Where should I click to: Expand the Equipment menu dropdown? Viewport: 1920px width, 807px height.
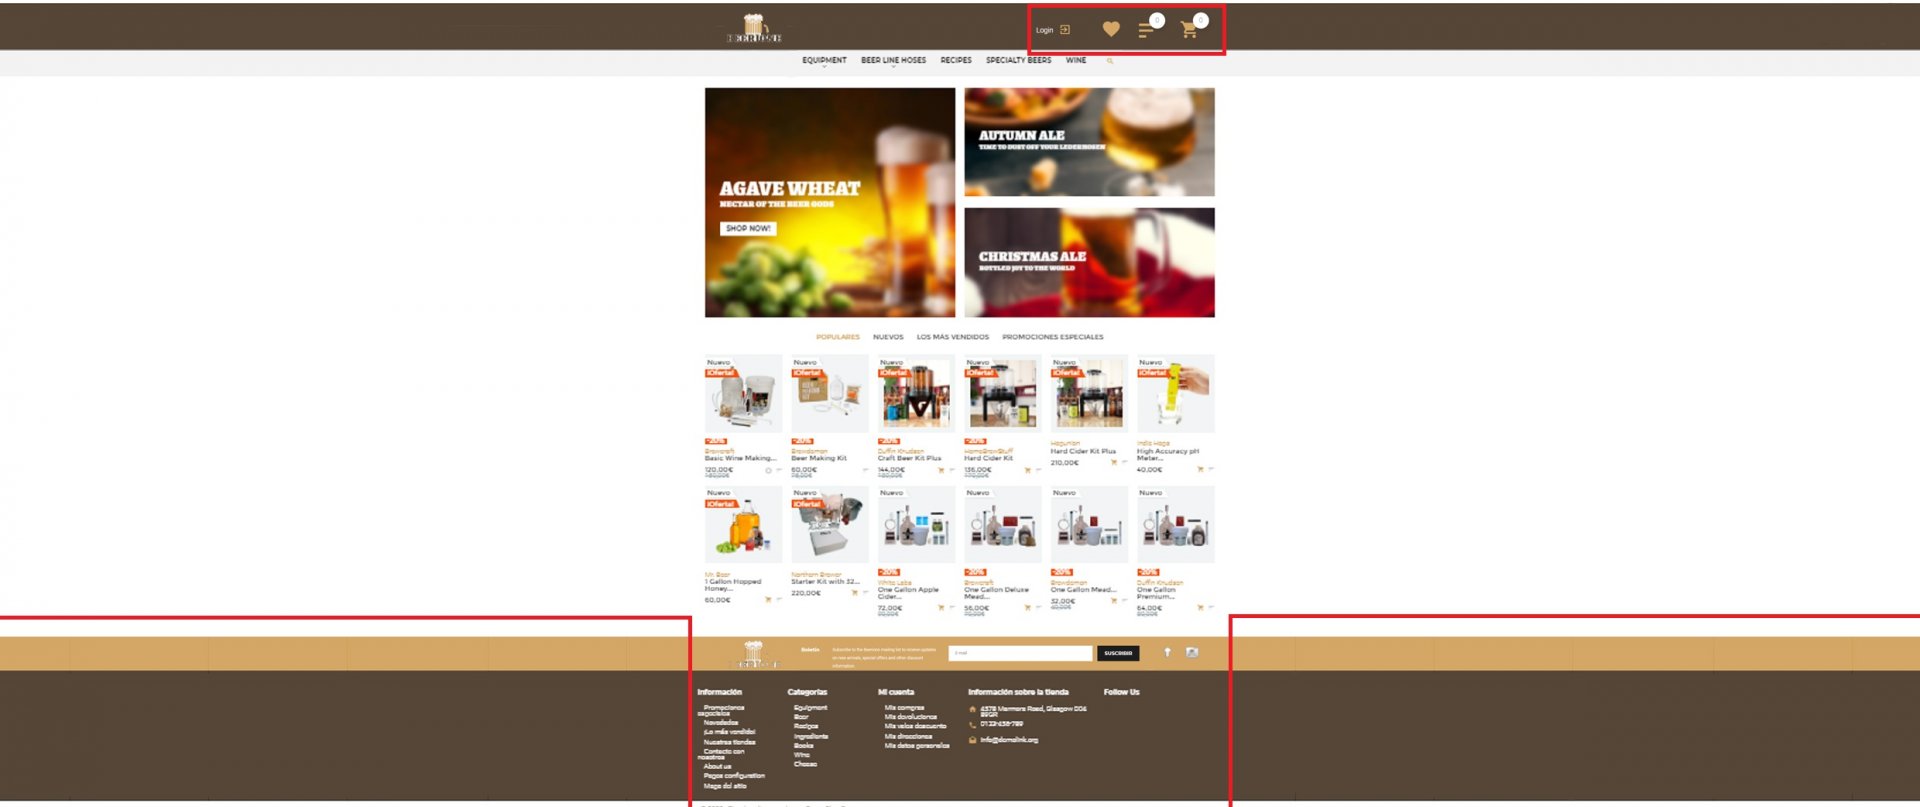pyautogui.click(x=824, y=61)
